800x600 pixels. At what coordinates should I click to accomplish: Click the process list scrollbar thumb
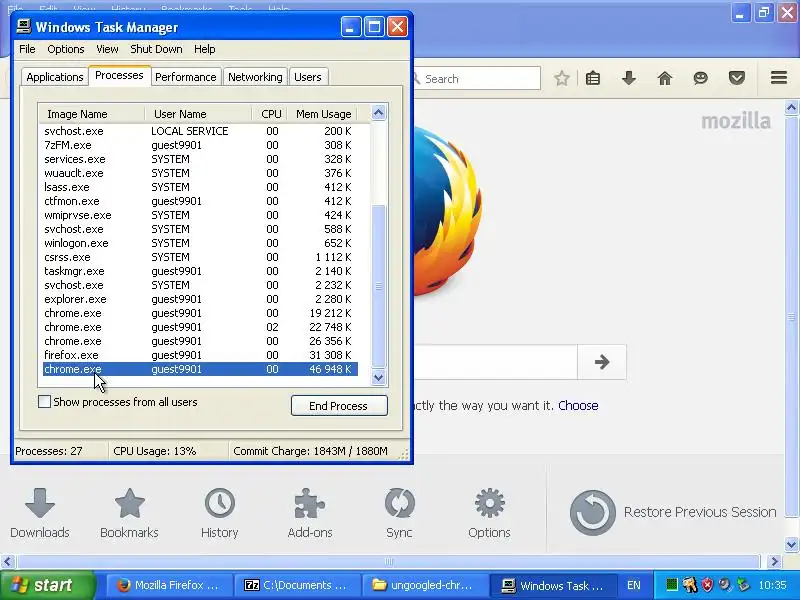[379, 286]
